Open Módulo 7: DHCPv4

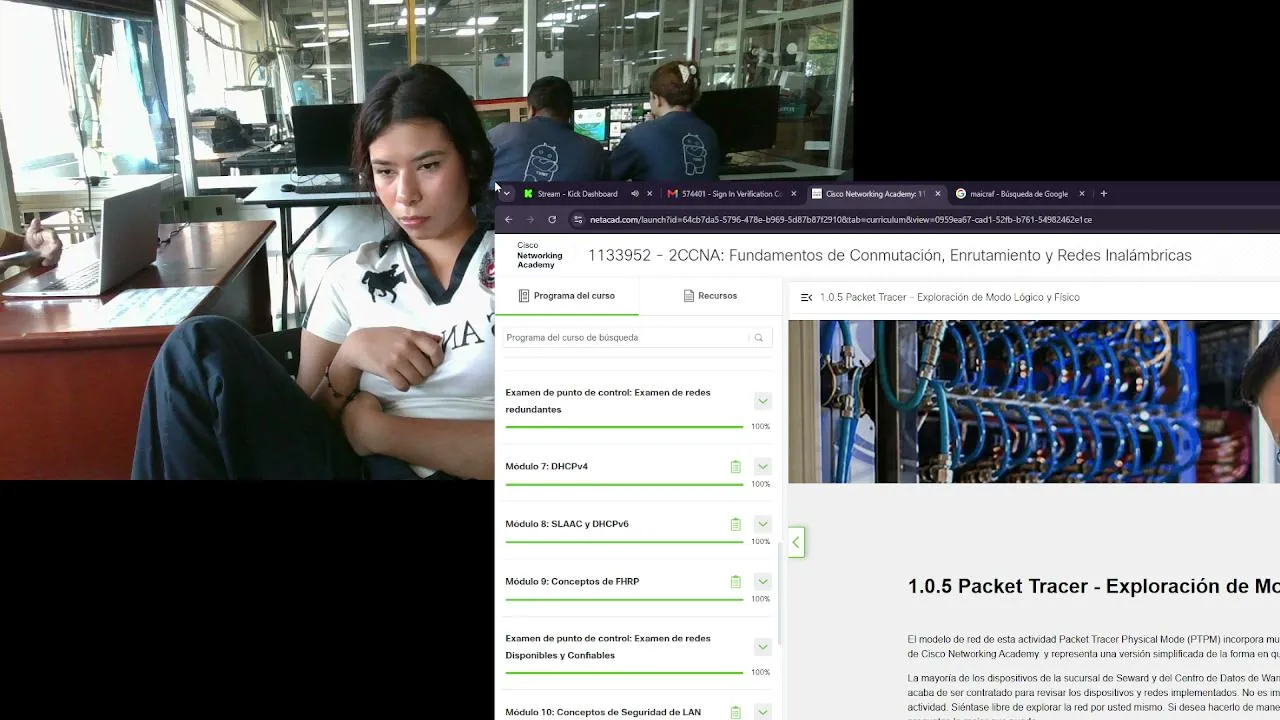click(546, 466)
